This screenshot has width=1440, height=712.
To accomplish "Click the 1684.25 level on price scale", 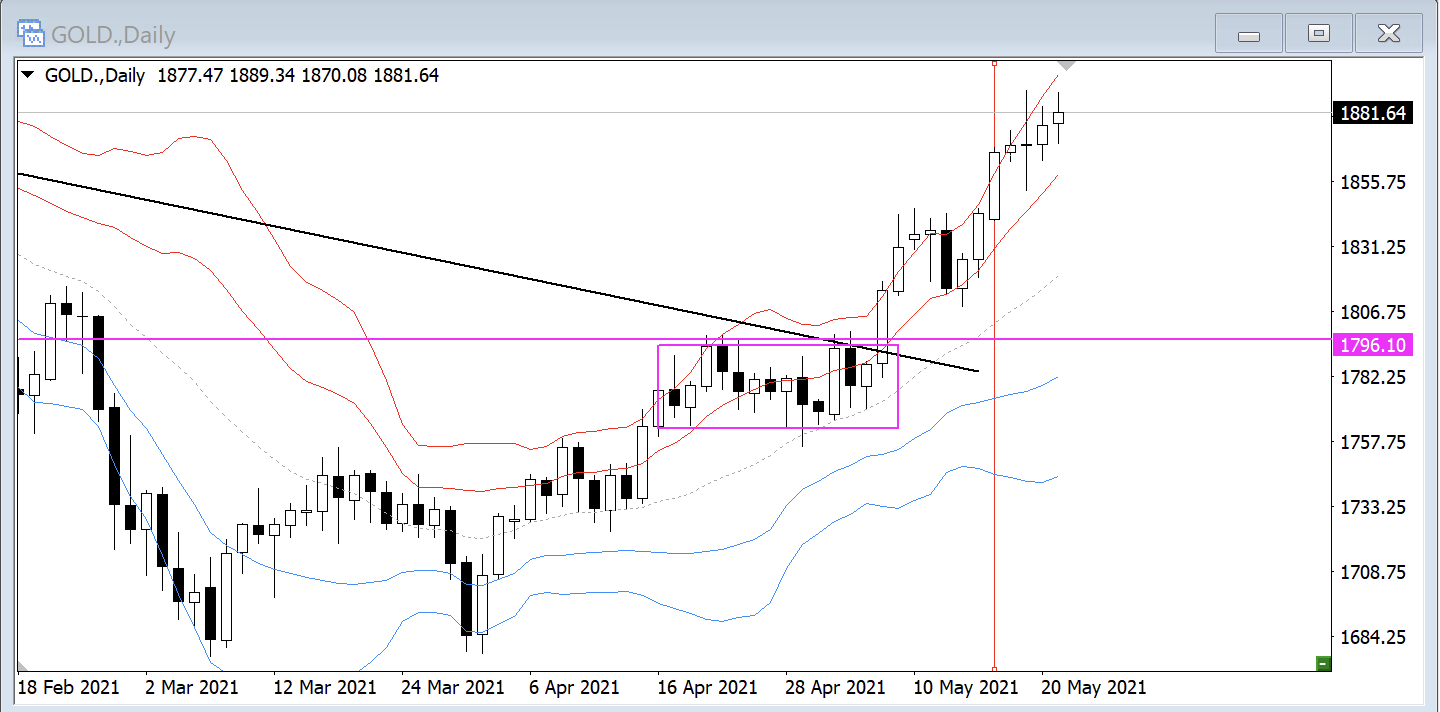I will click(x=1372, y=638).
